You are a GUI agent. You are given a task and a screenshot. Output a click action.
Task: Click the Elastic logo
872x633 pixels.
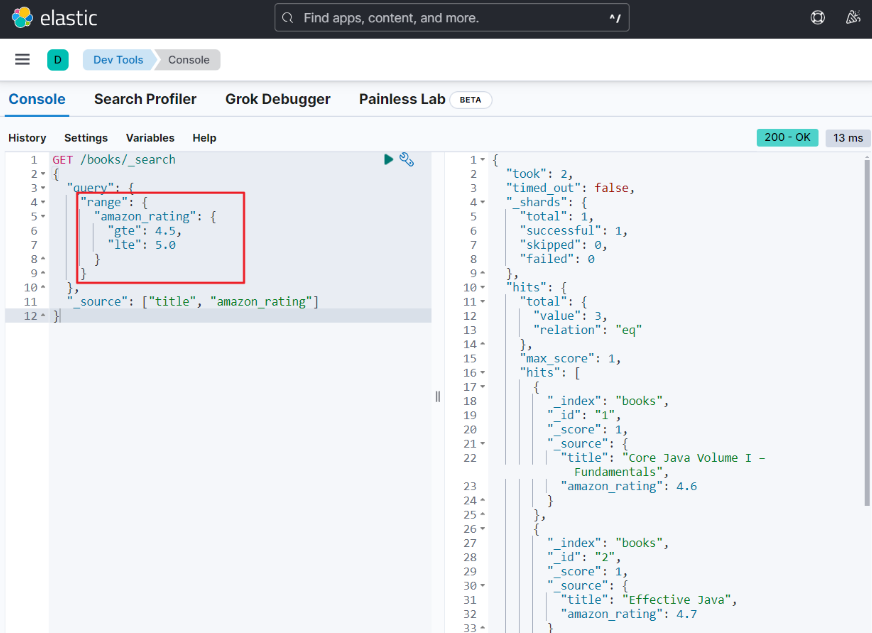coord(54,18)
